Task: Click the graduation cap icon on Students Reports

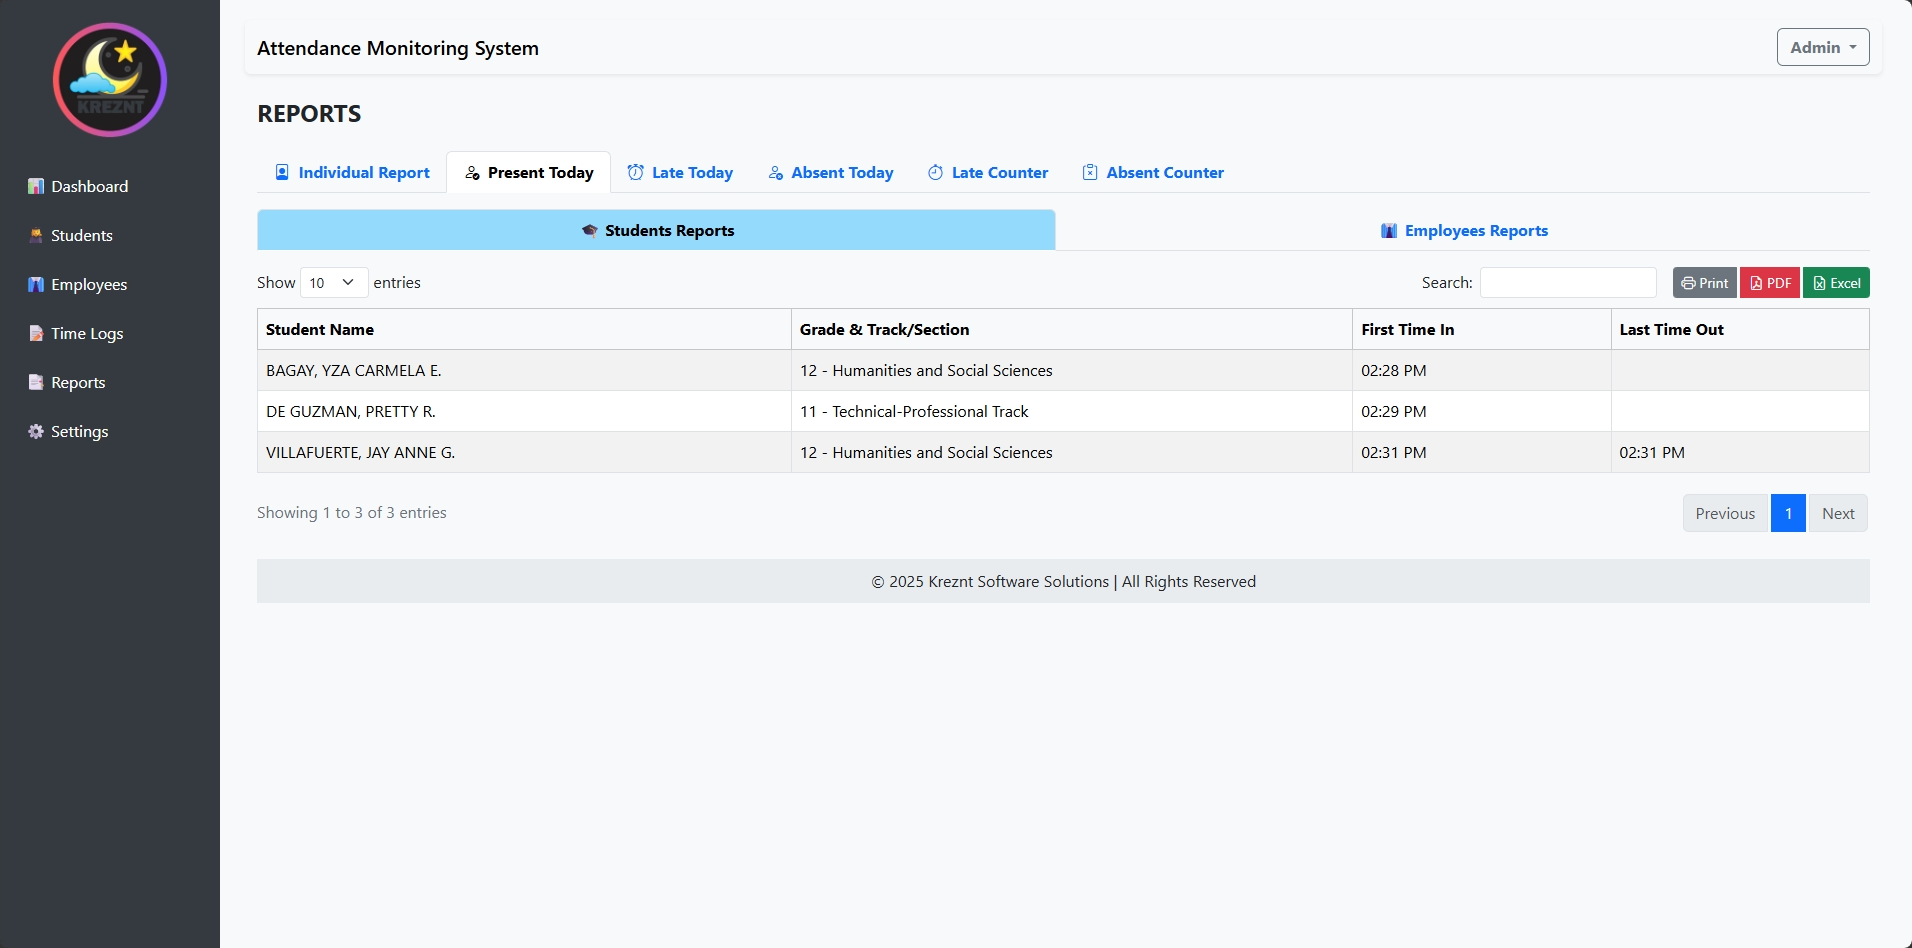Action: coord(590,230)
